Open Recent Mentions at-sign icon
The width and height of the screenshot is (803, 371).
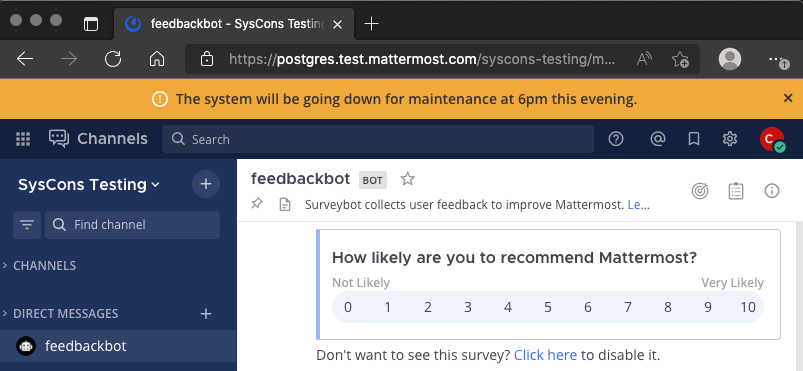pyautogui.click(x=658, y=139)
